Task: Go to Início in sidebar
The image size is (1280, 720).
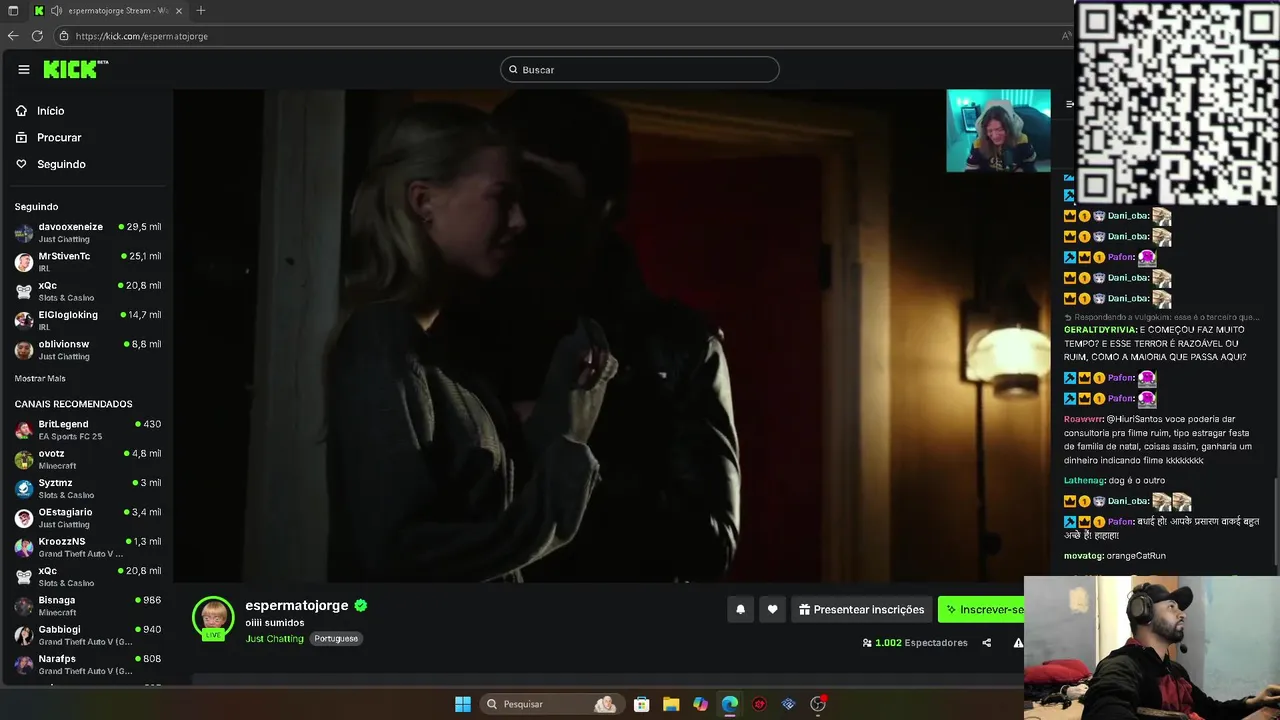Action: (50, 111)
